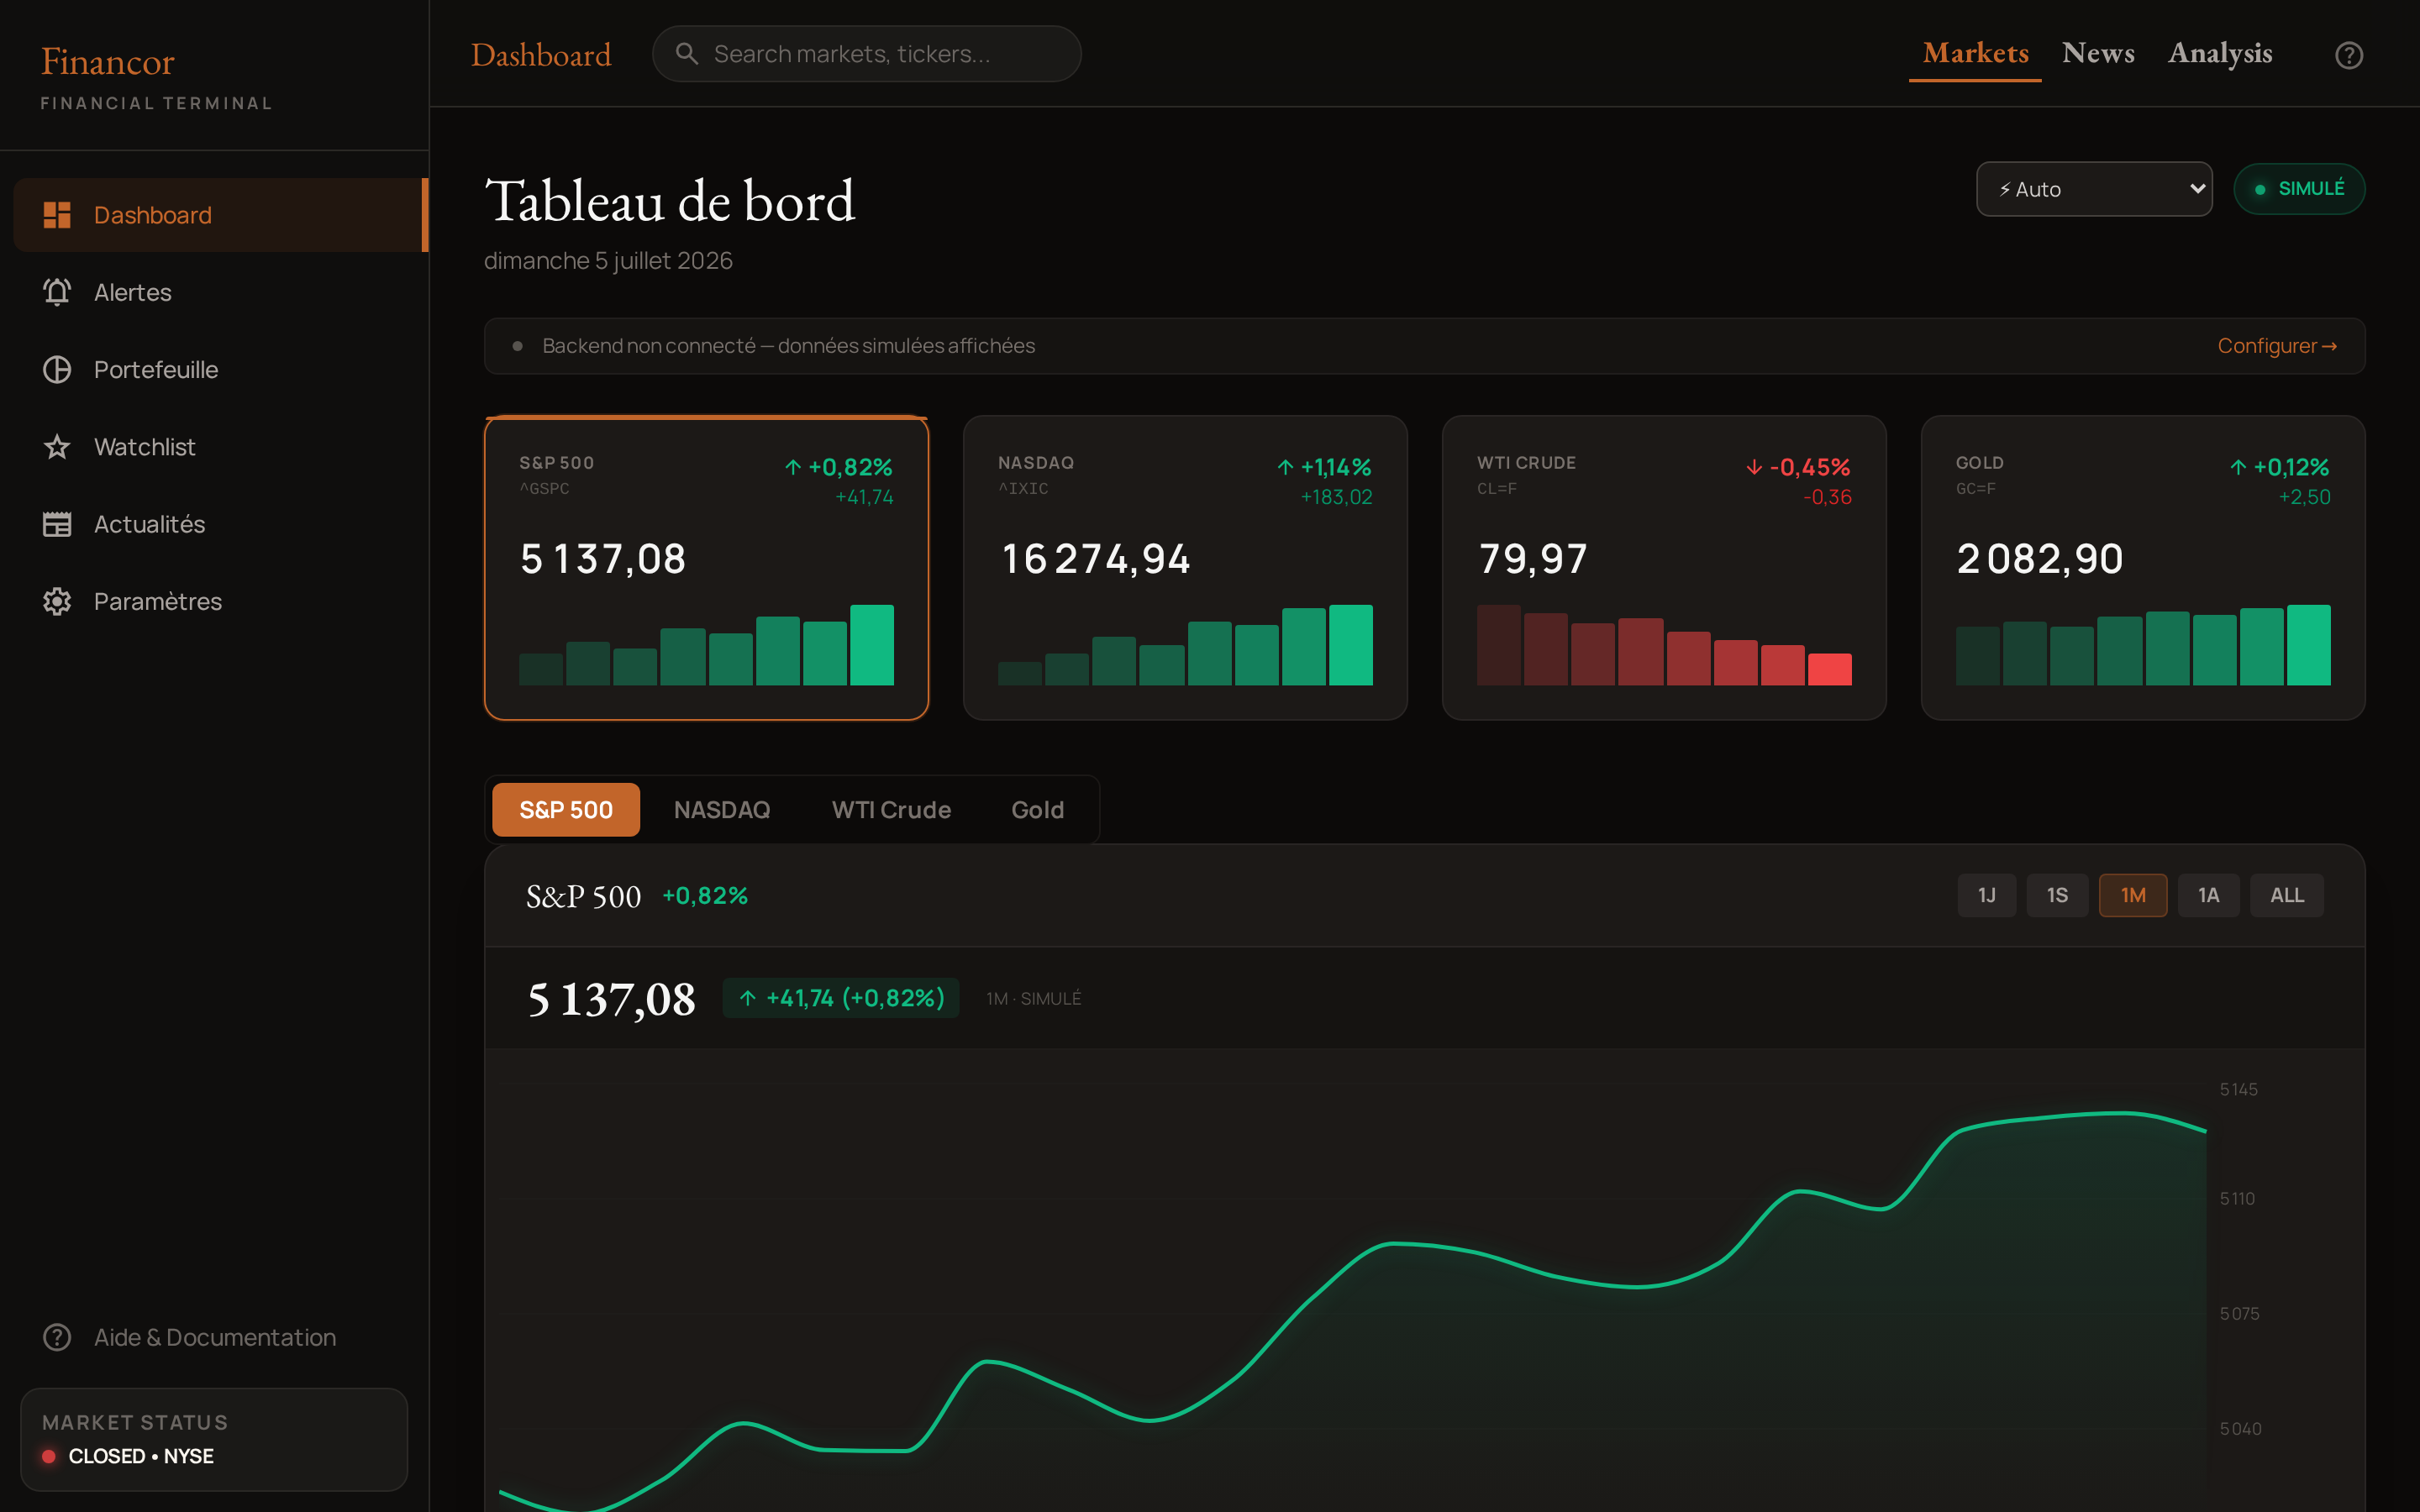Image resolution: width=2420 pixels, height=1512 pixels.
Task: Open the Auto data source dropdown
Action: [2094, 189]
